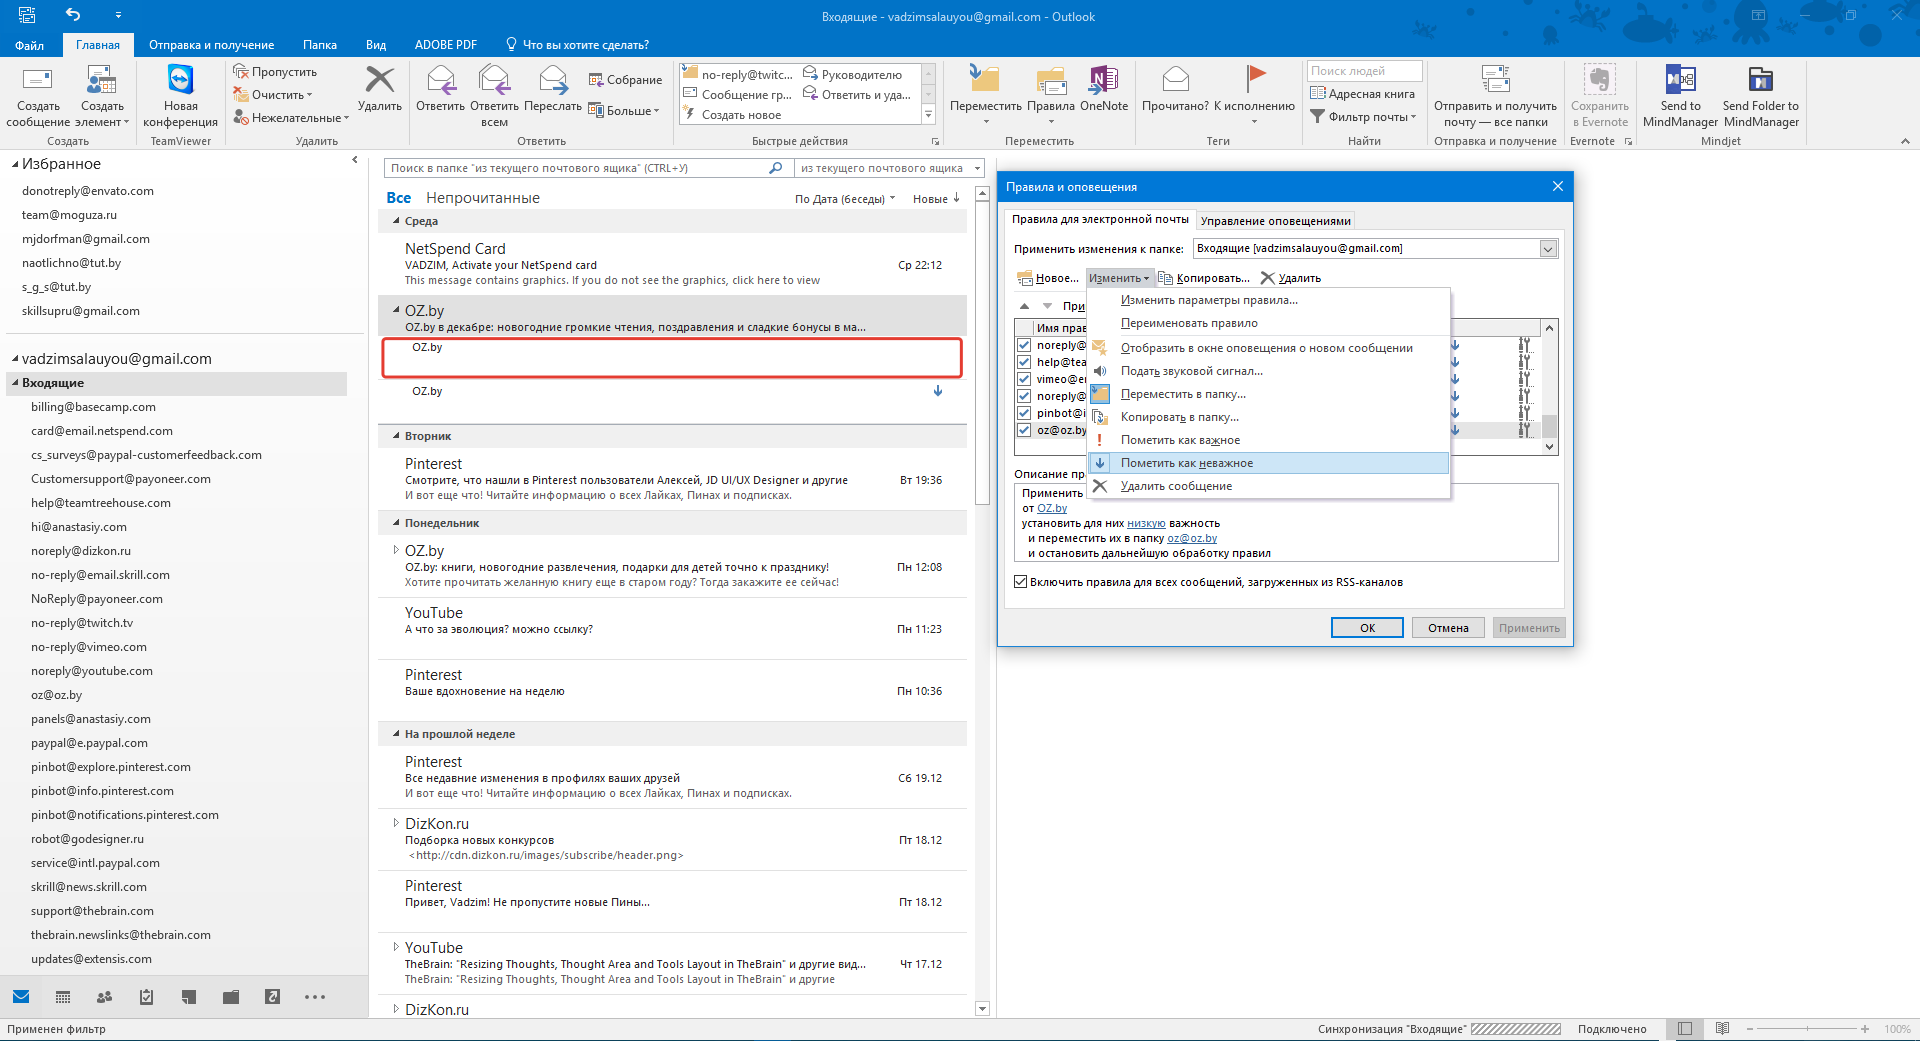This screenshot has width=1920, height=1041.
Task: Uncheck the oz@oz.by rule checkbox
Action: pyautogui.click(x=1024, y=430)
